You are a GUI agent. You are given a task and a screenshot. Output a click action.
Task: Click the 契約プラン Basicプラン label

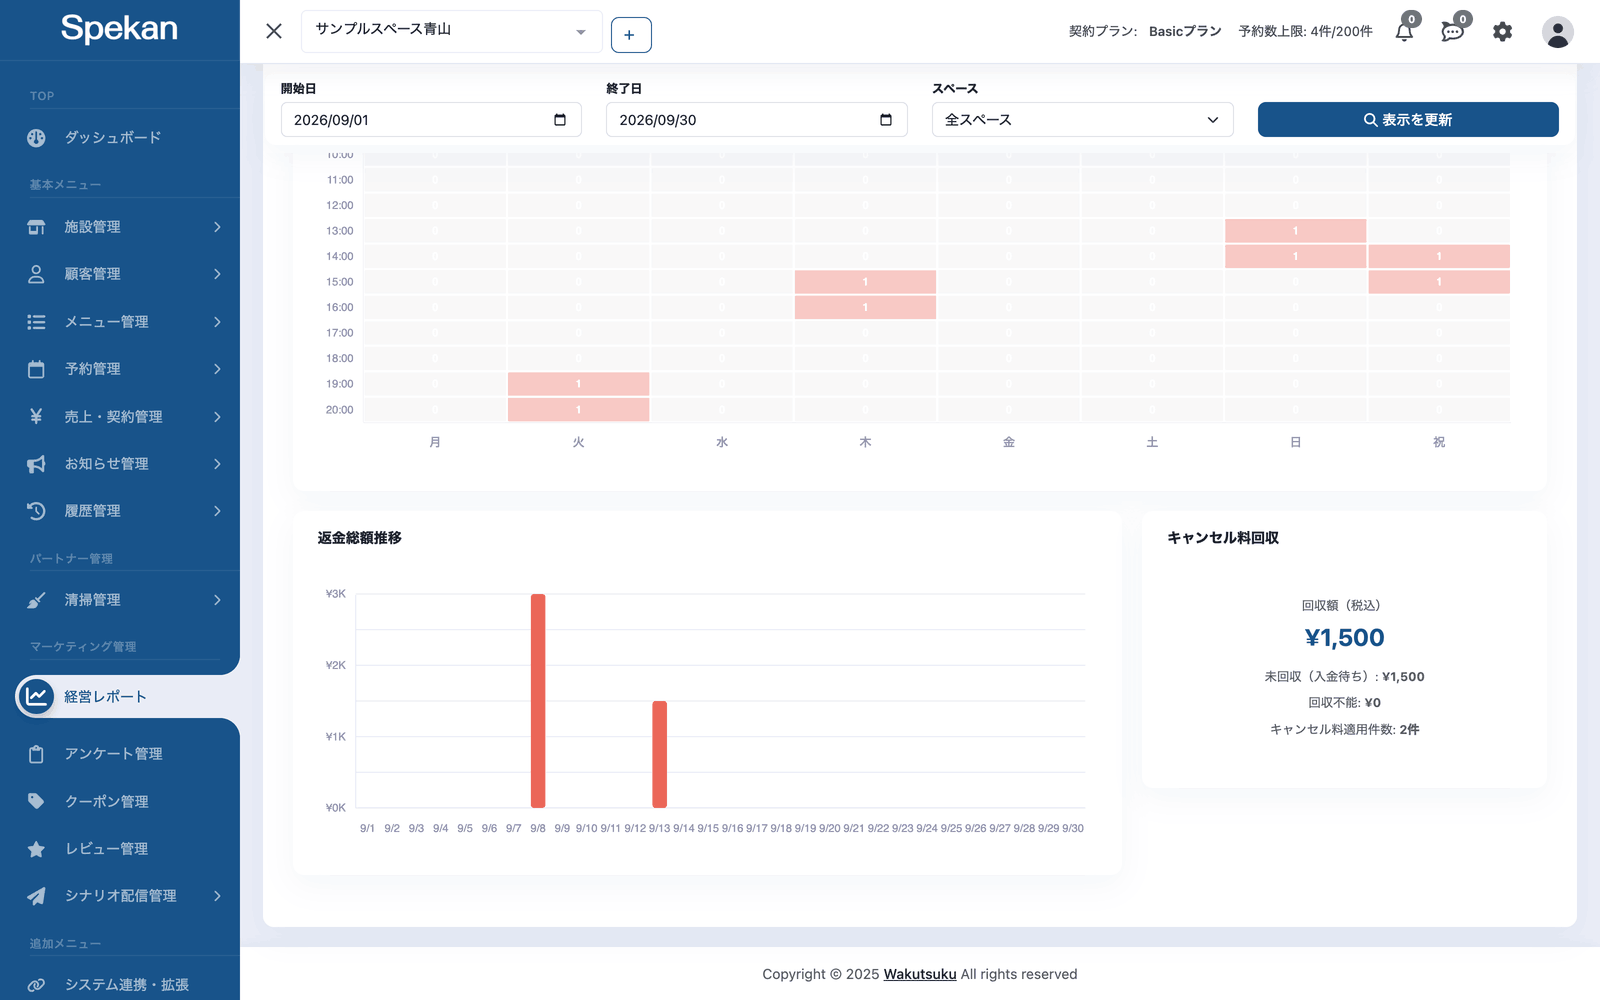point(1145,32)
